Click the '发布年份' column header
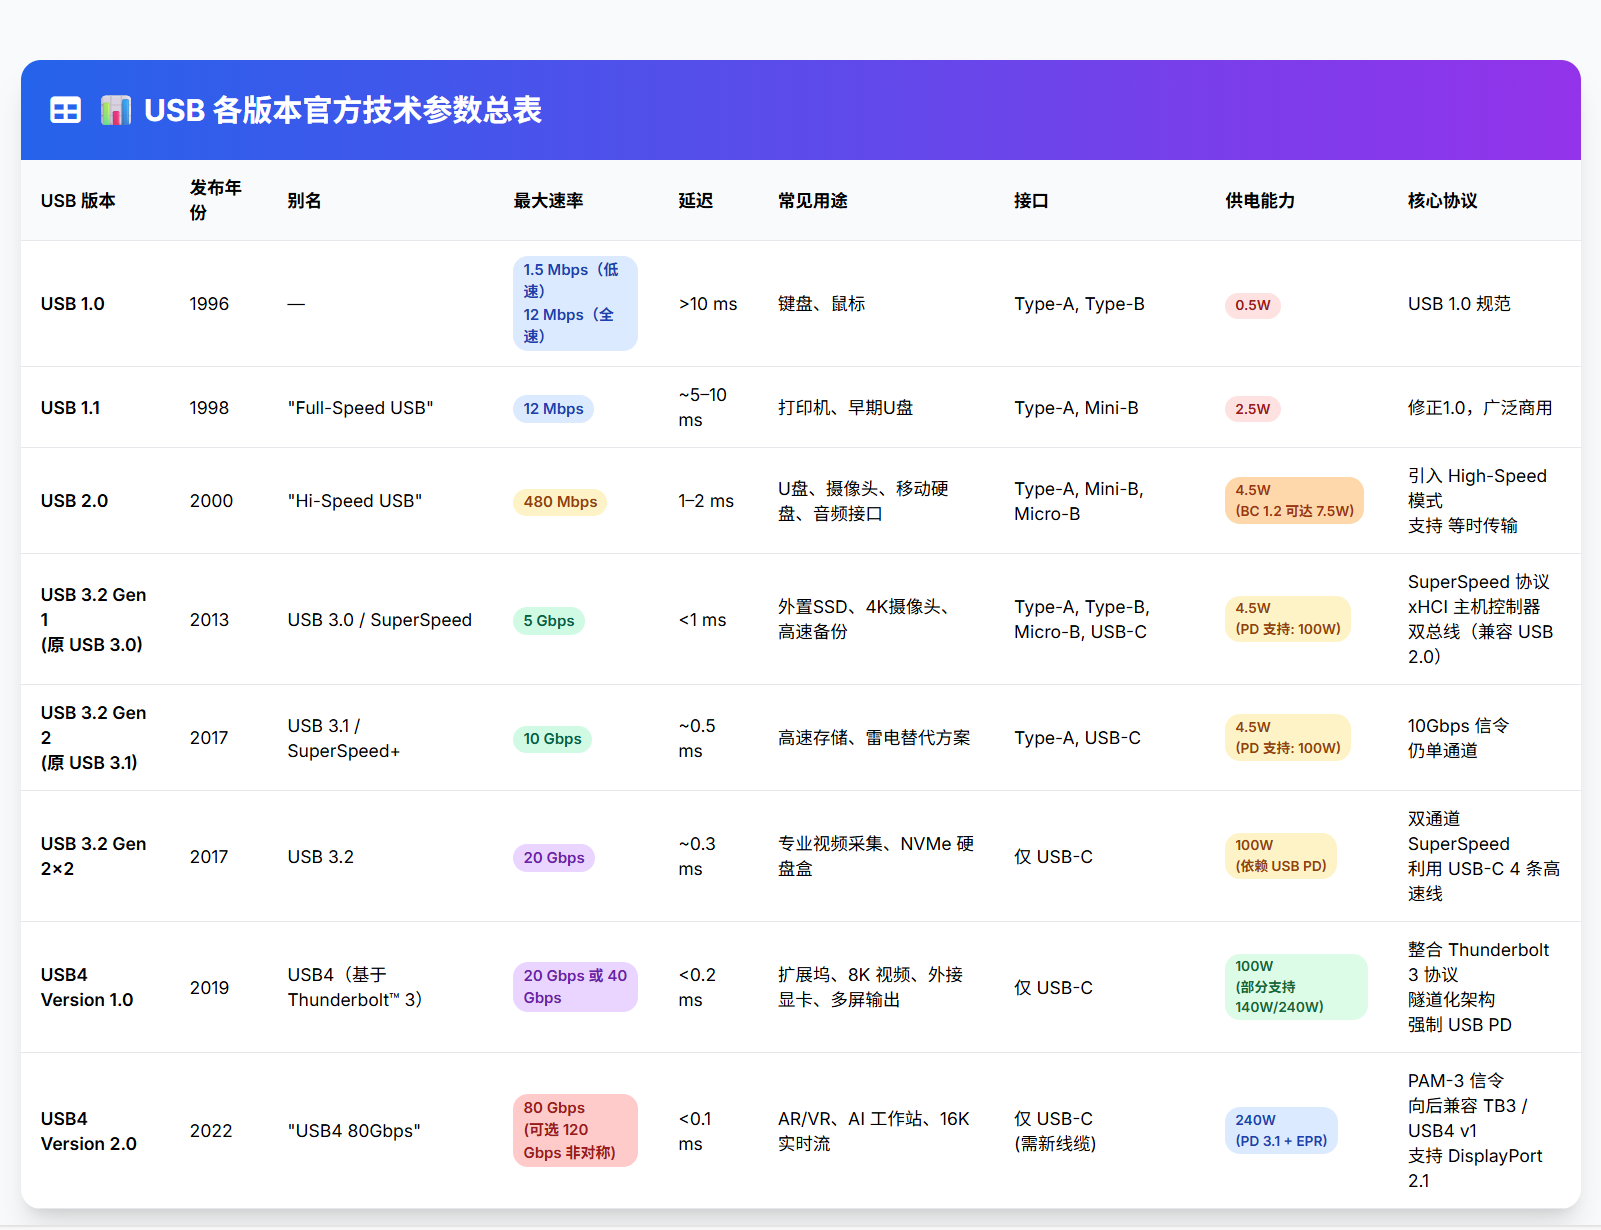 216,200
